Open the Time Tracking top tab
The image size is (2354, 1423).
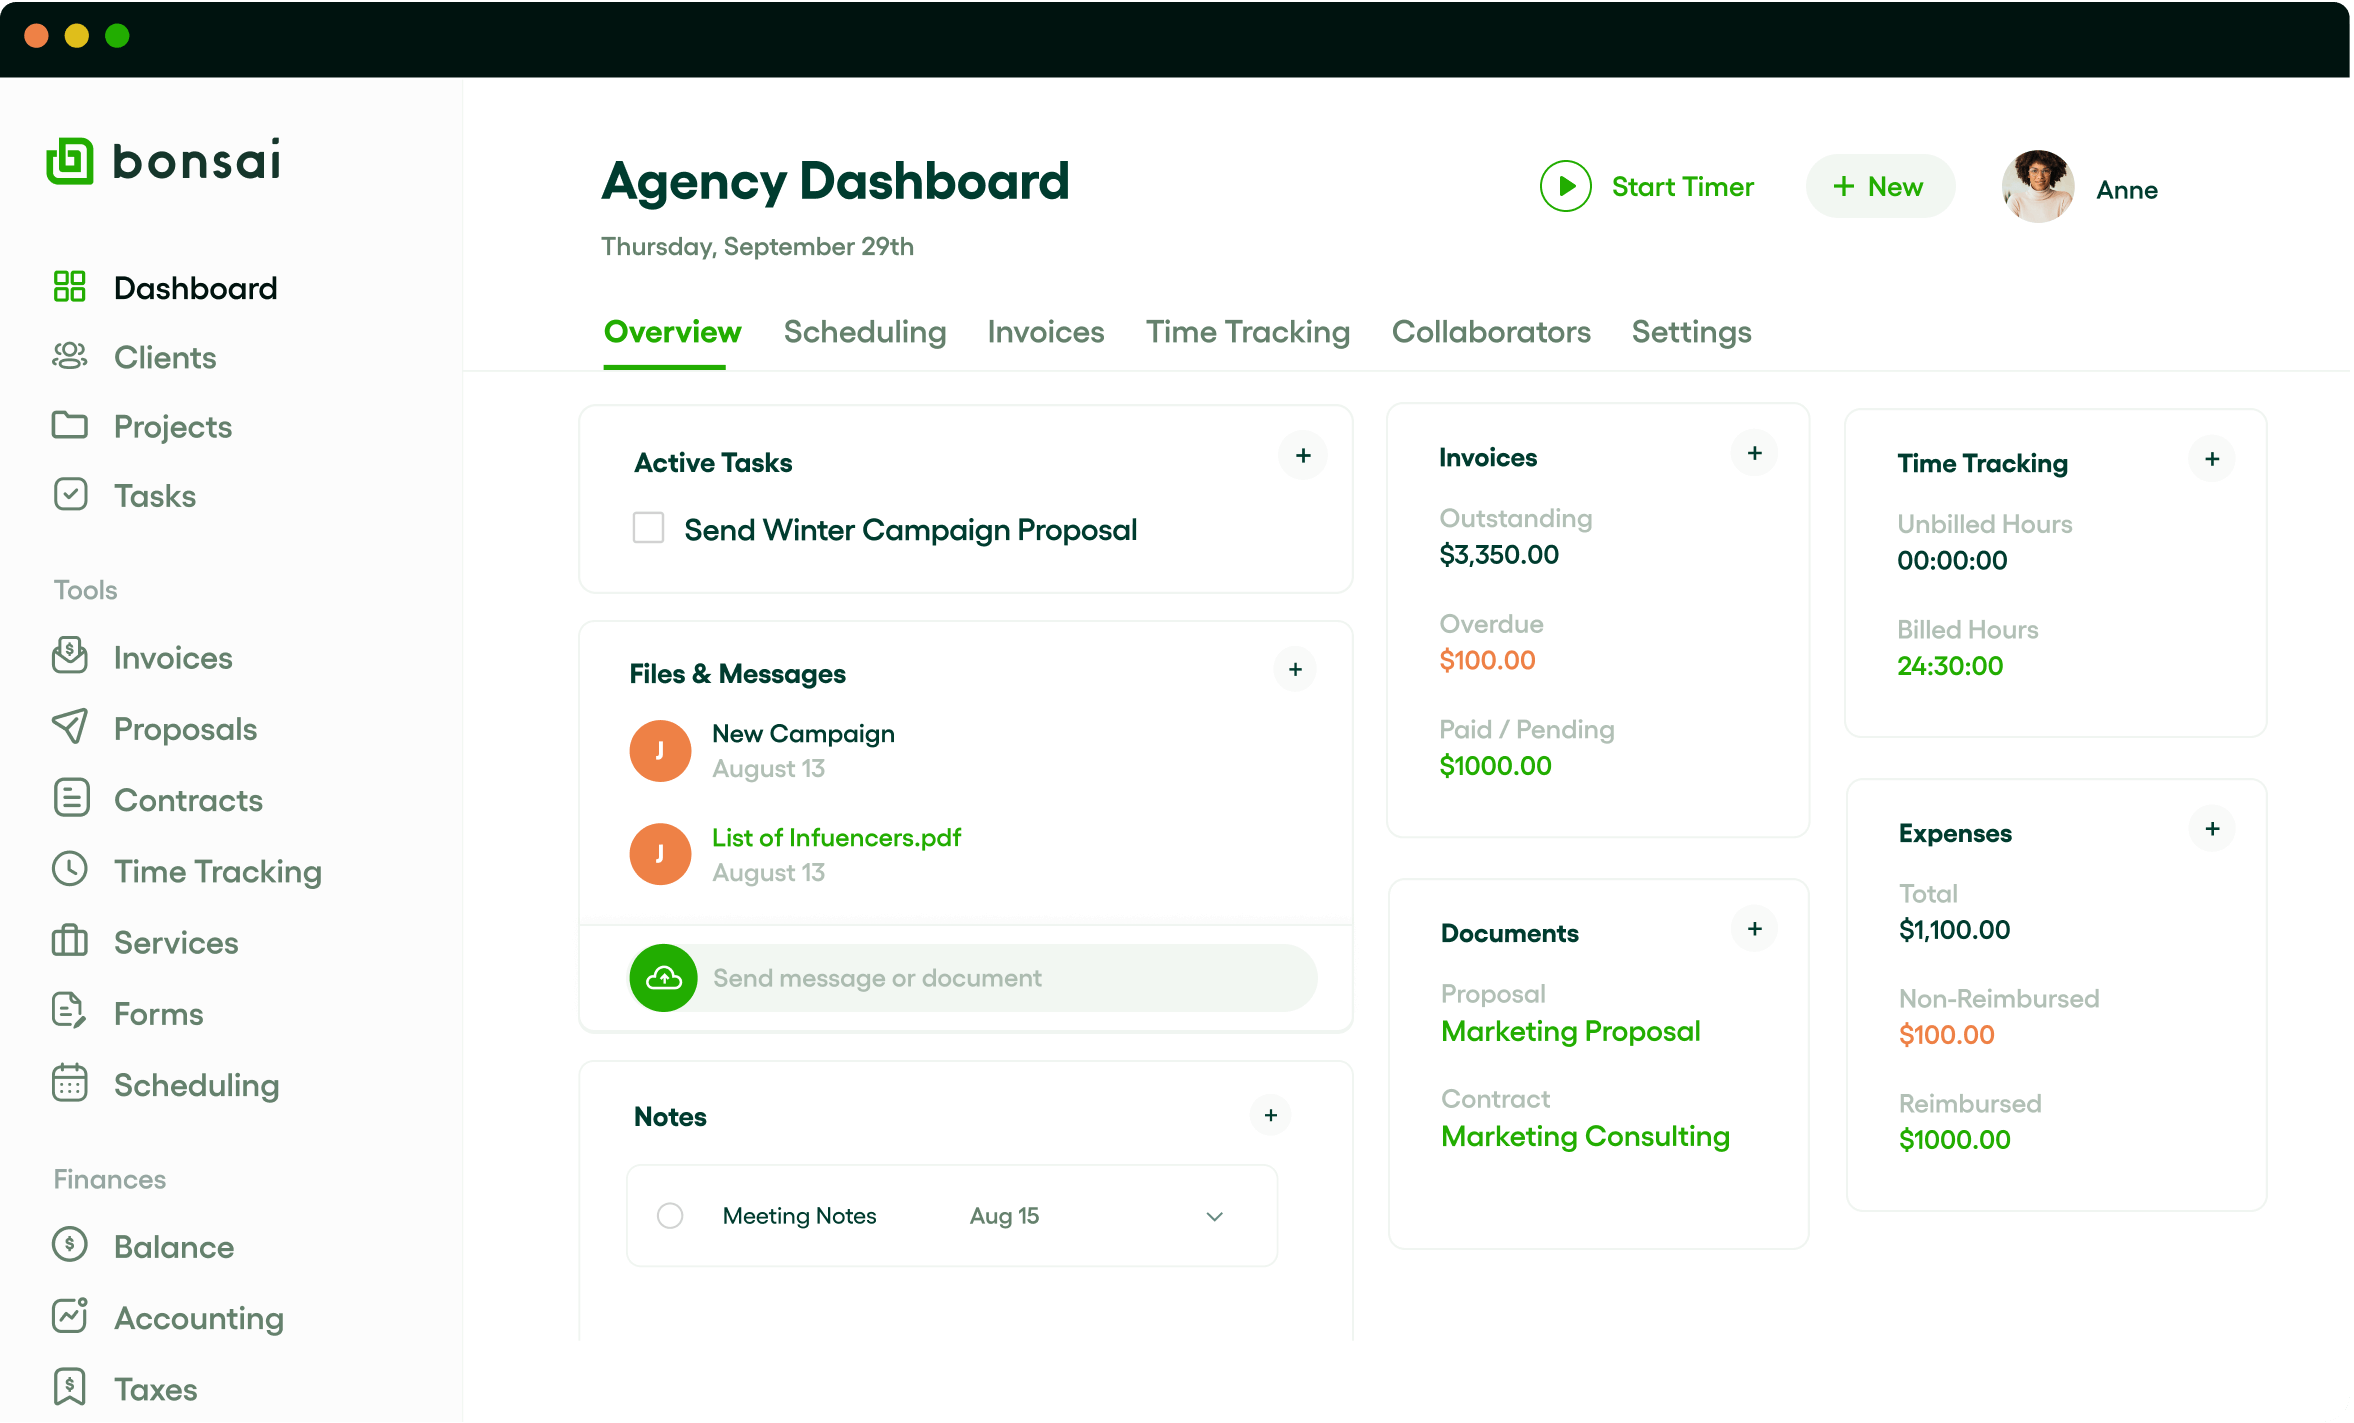[1247, 332]
